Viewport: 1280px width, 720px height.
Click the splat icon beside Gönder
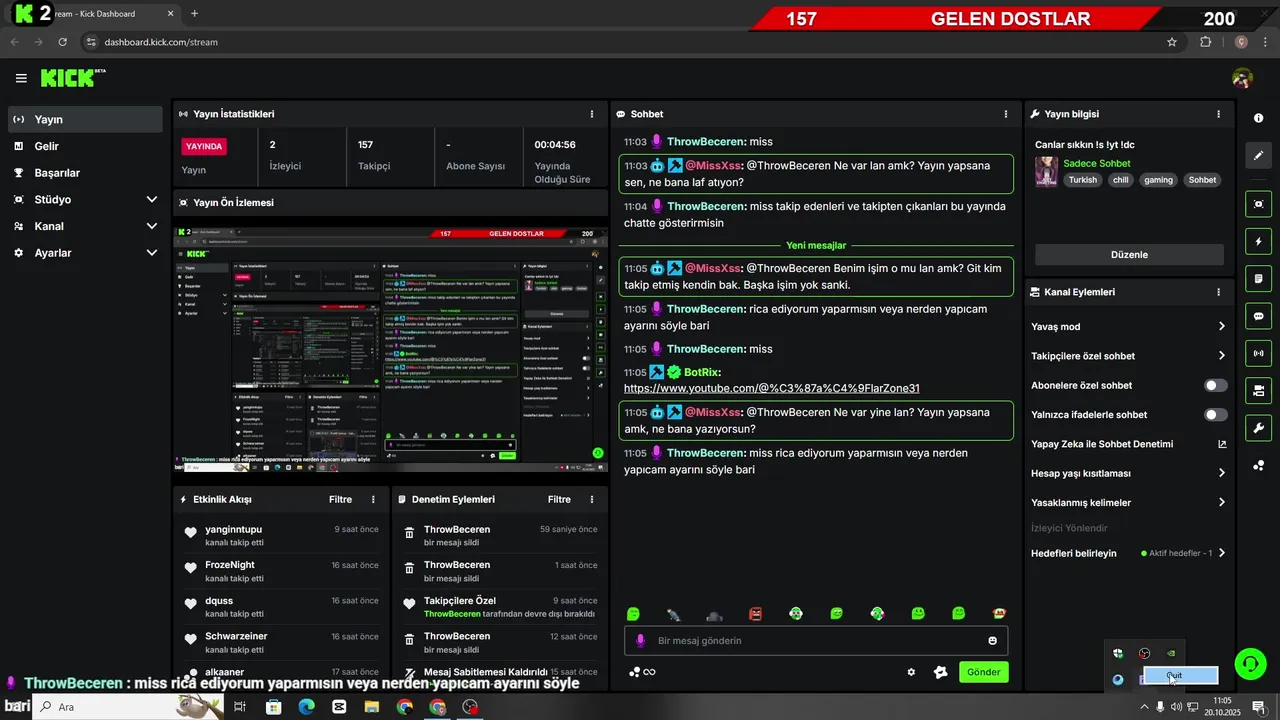(x=940, y=672)
